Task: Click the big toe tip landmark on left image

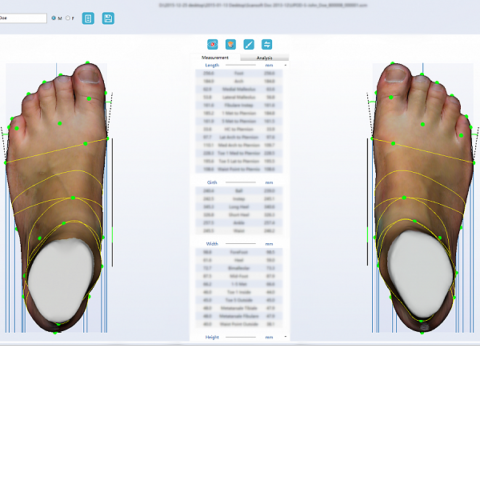Action: pos(88,62)
